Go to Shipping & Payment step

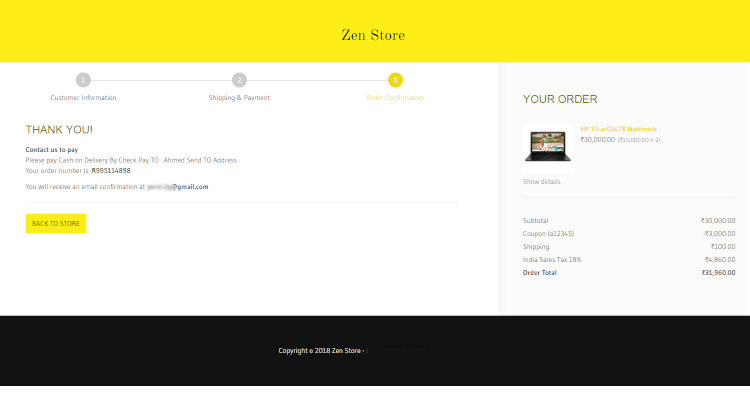(x=239, y=98)
